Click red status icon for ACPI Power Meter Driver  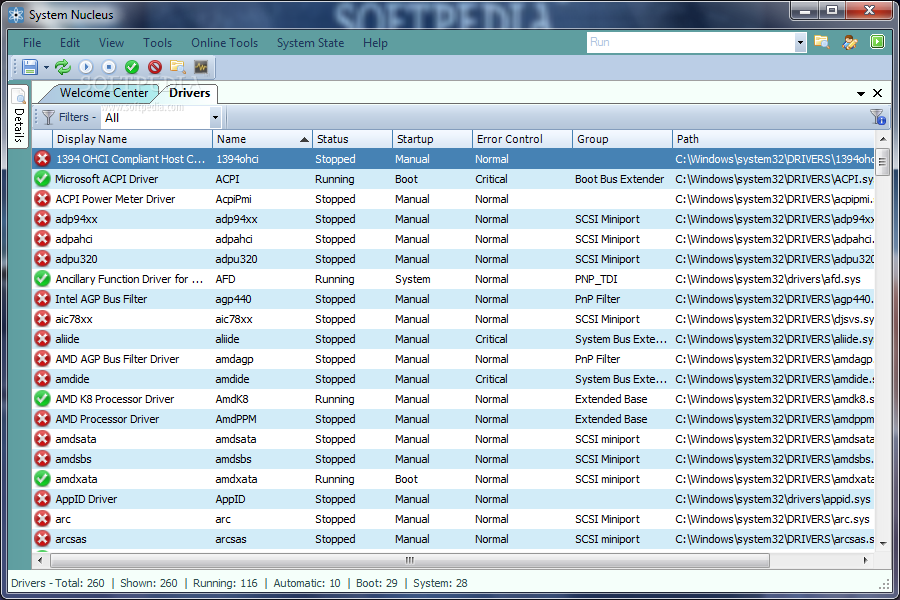[42, 199]
